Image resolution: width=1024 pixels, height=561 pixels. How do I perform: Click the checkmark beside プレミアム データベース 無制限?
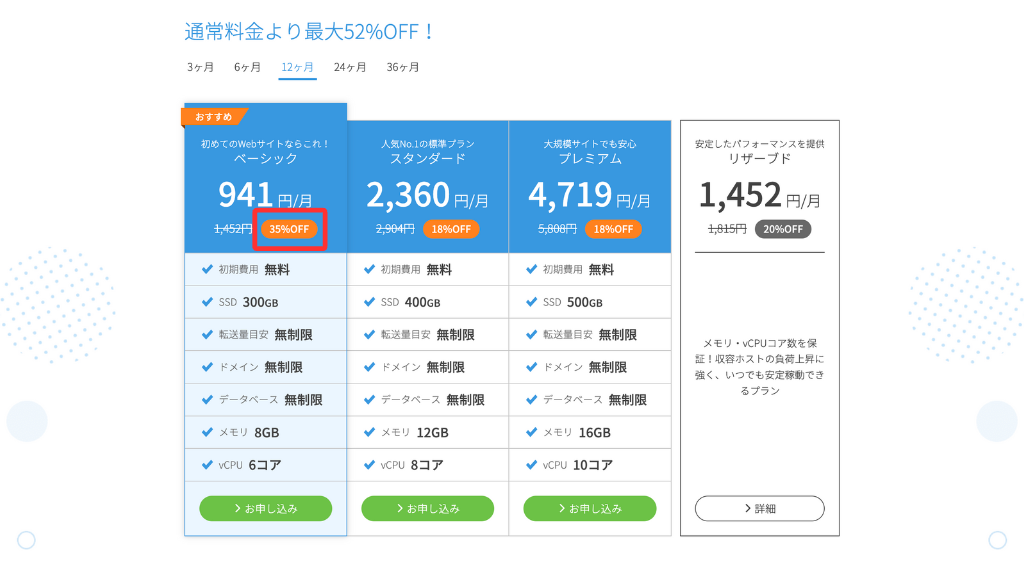point(531,399)
